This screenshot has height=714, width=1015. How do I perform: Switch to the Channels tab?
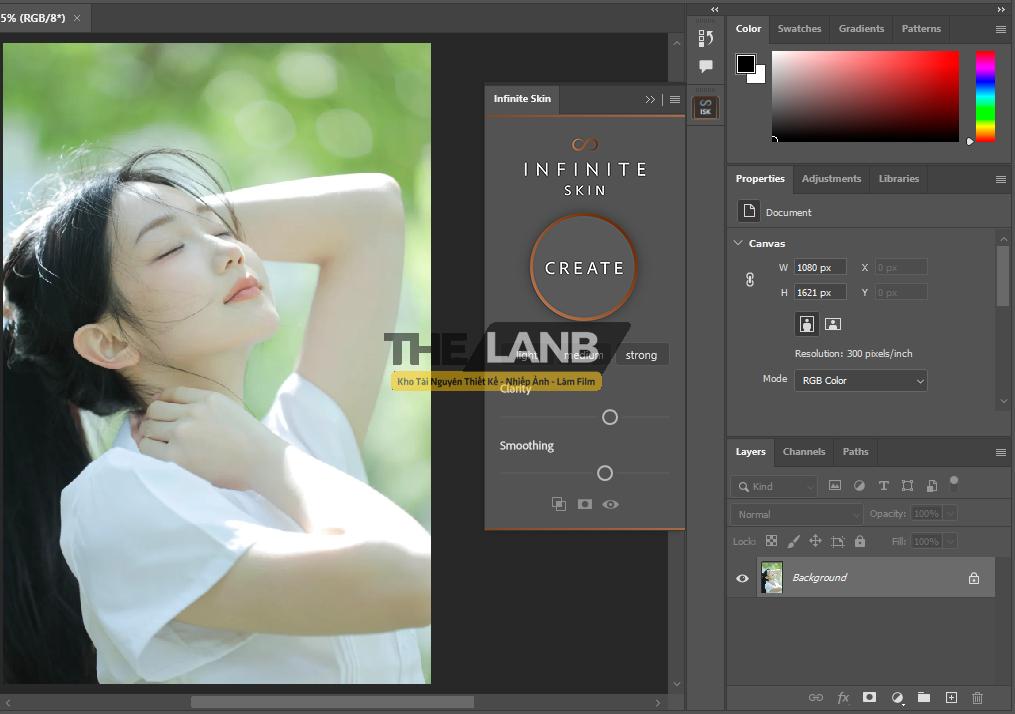point(804,452)
